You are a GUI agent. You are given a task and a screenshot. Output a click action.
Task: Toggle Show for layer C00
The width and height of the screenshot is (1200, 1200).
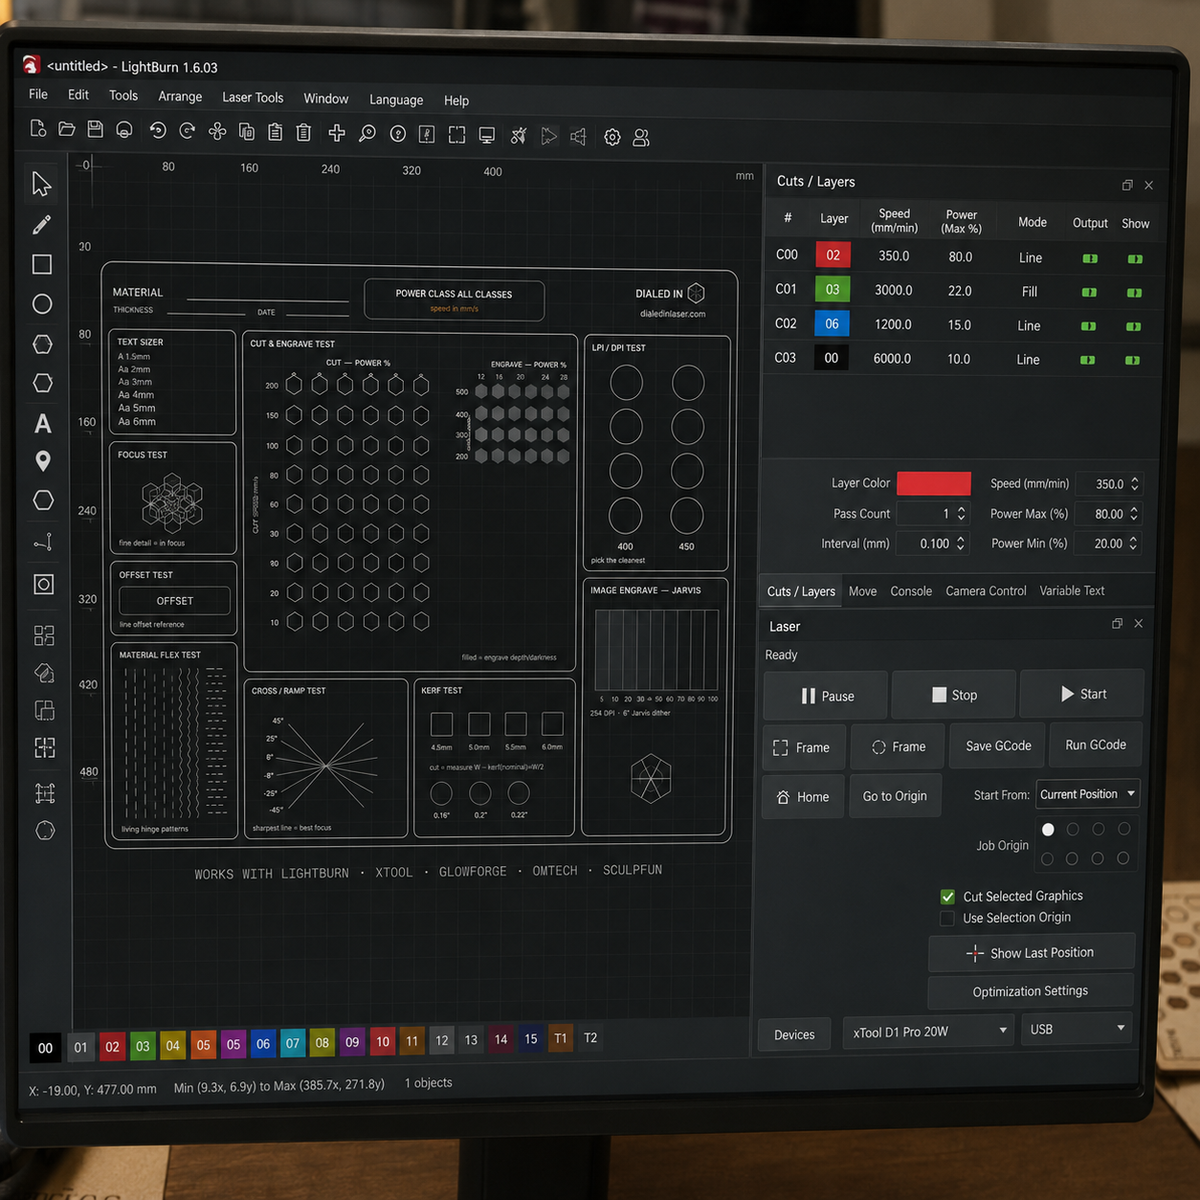(x=1135, y=259)
